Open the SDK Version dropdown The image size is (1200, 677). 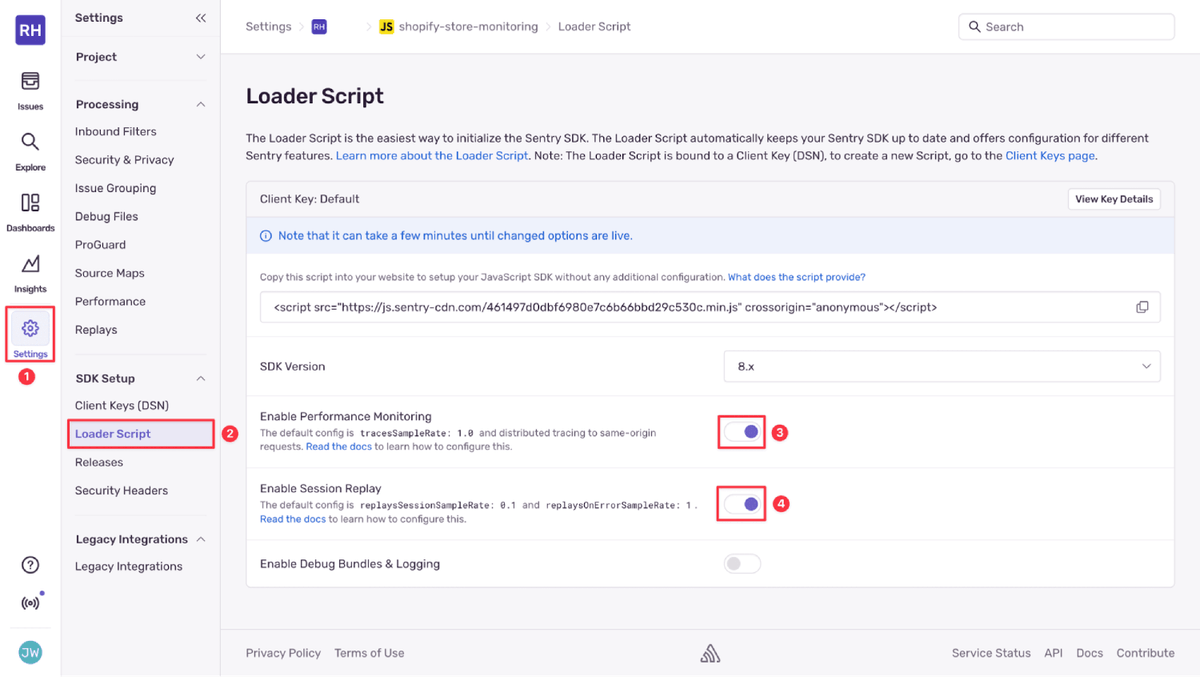click(x=941, y=366)
